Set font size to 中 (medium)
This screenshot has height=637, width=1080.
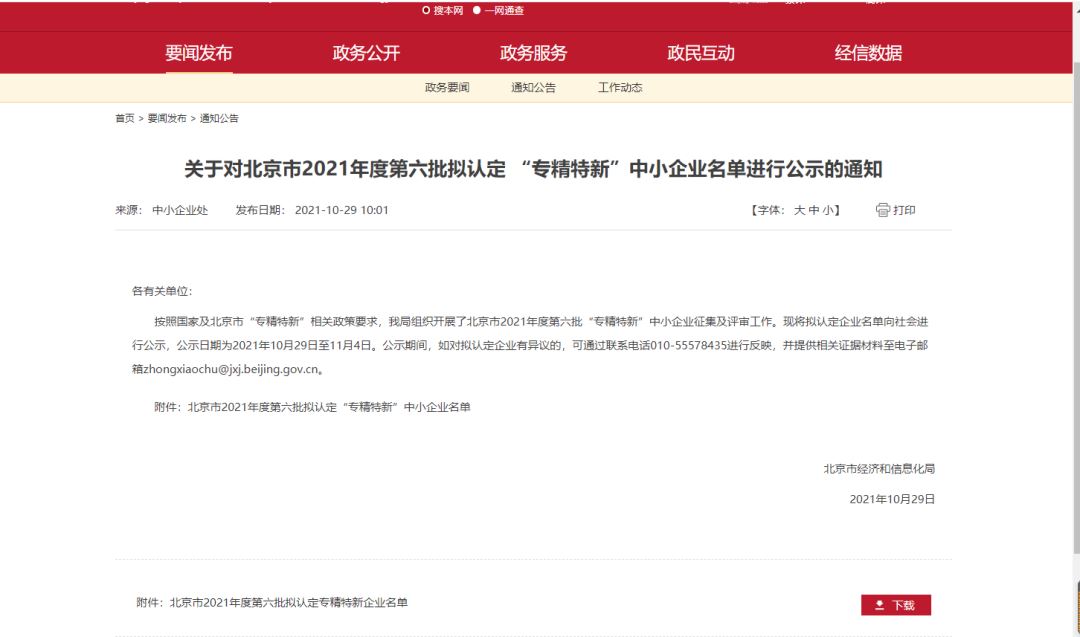tap(813, 210)
